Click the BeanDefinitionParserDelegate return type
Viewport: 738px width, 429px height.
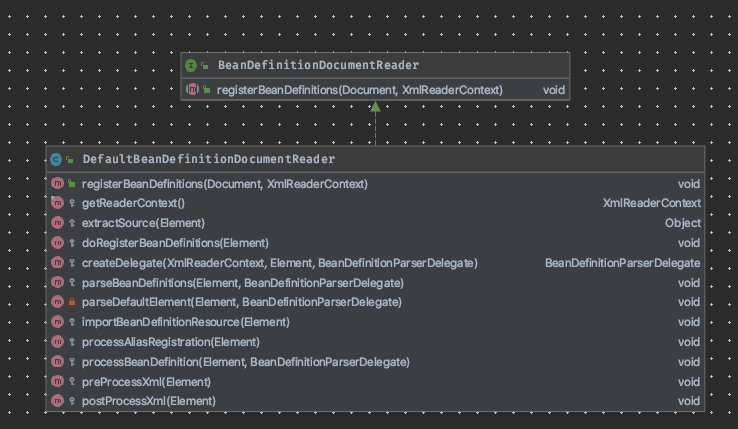(x=623, y=263)
